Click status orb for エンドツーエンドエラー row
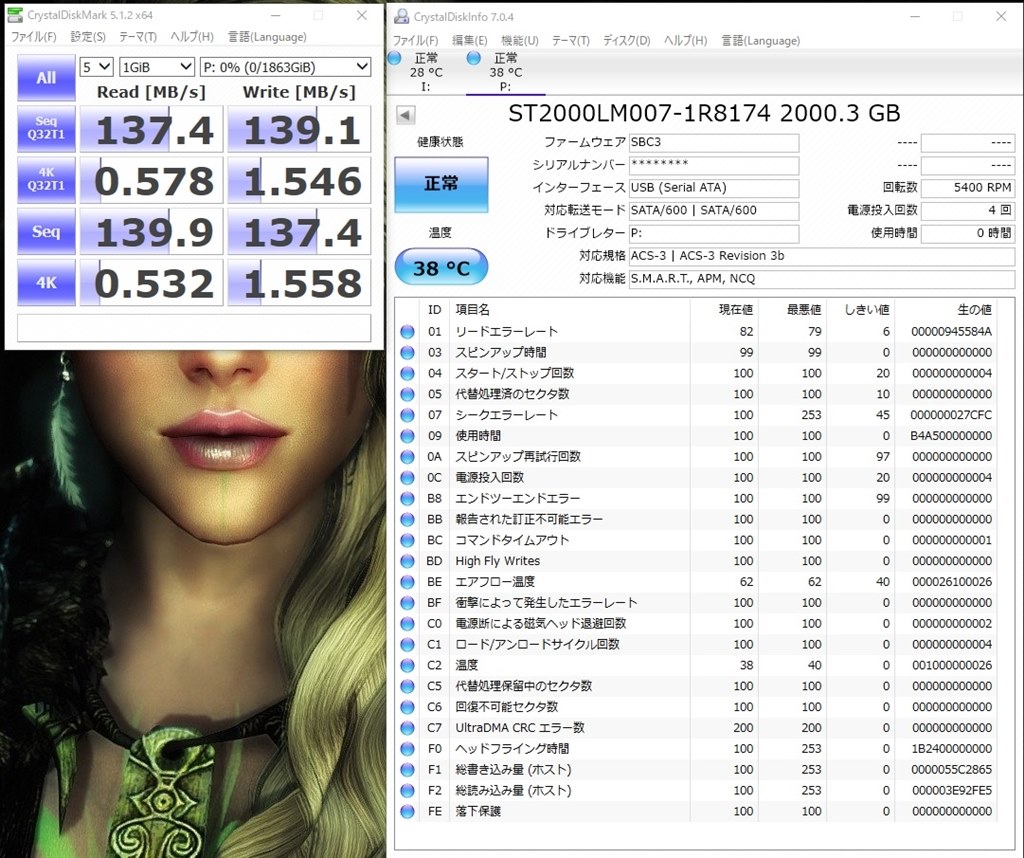1024x858 pixels. tap(408, 499)
